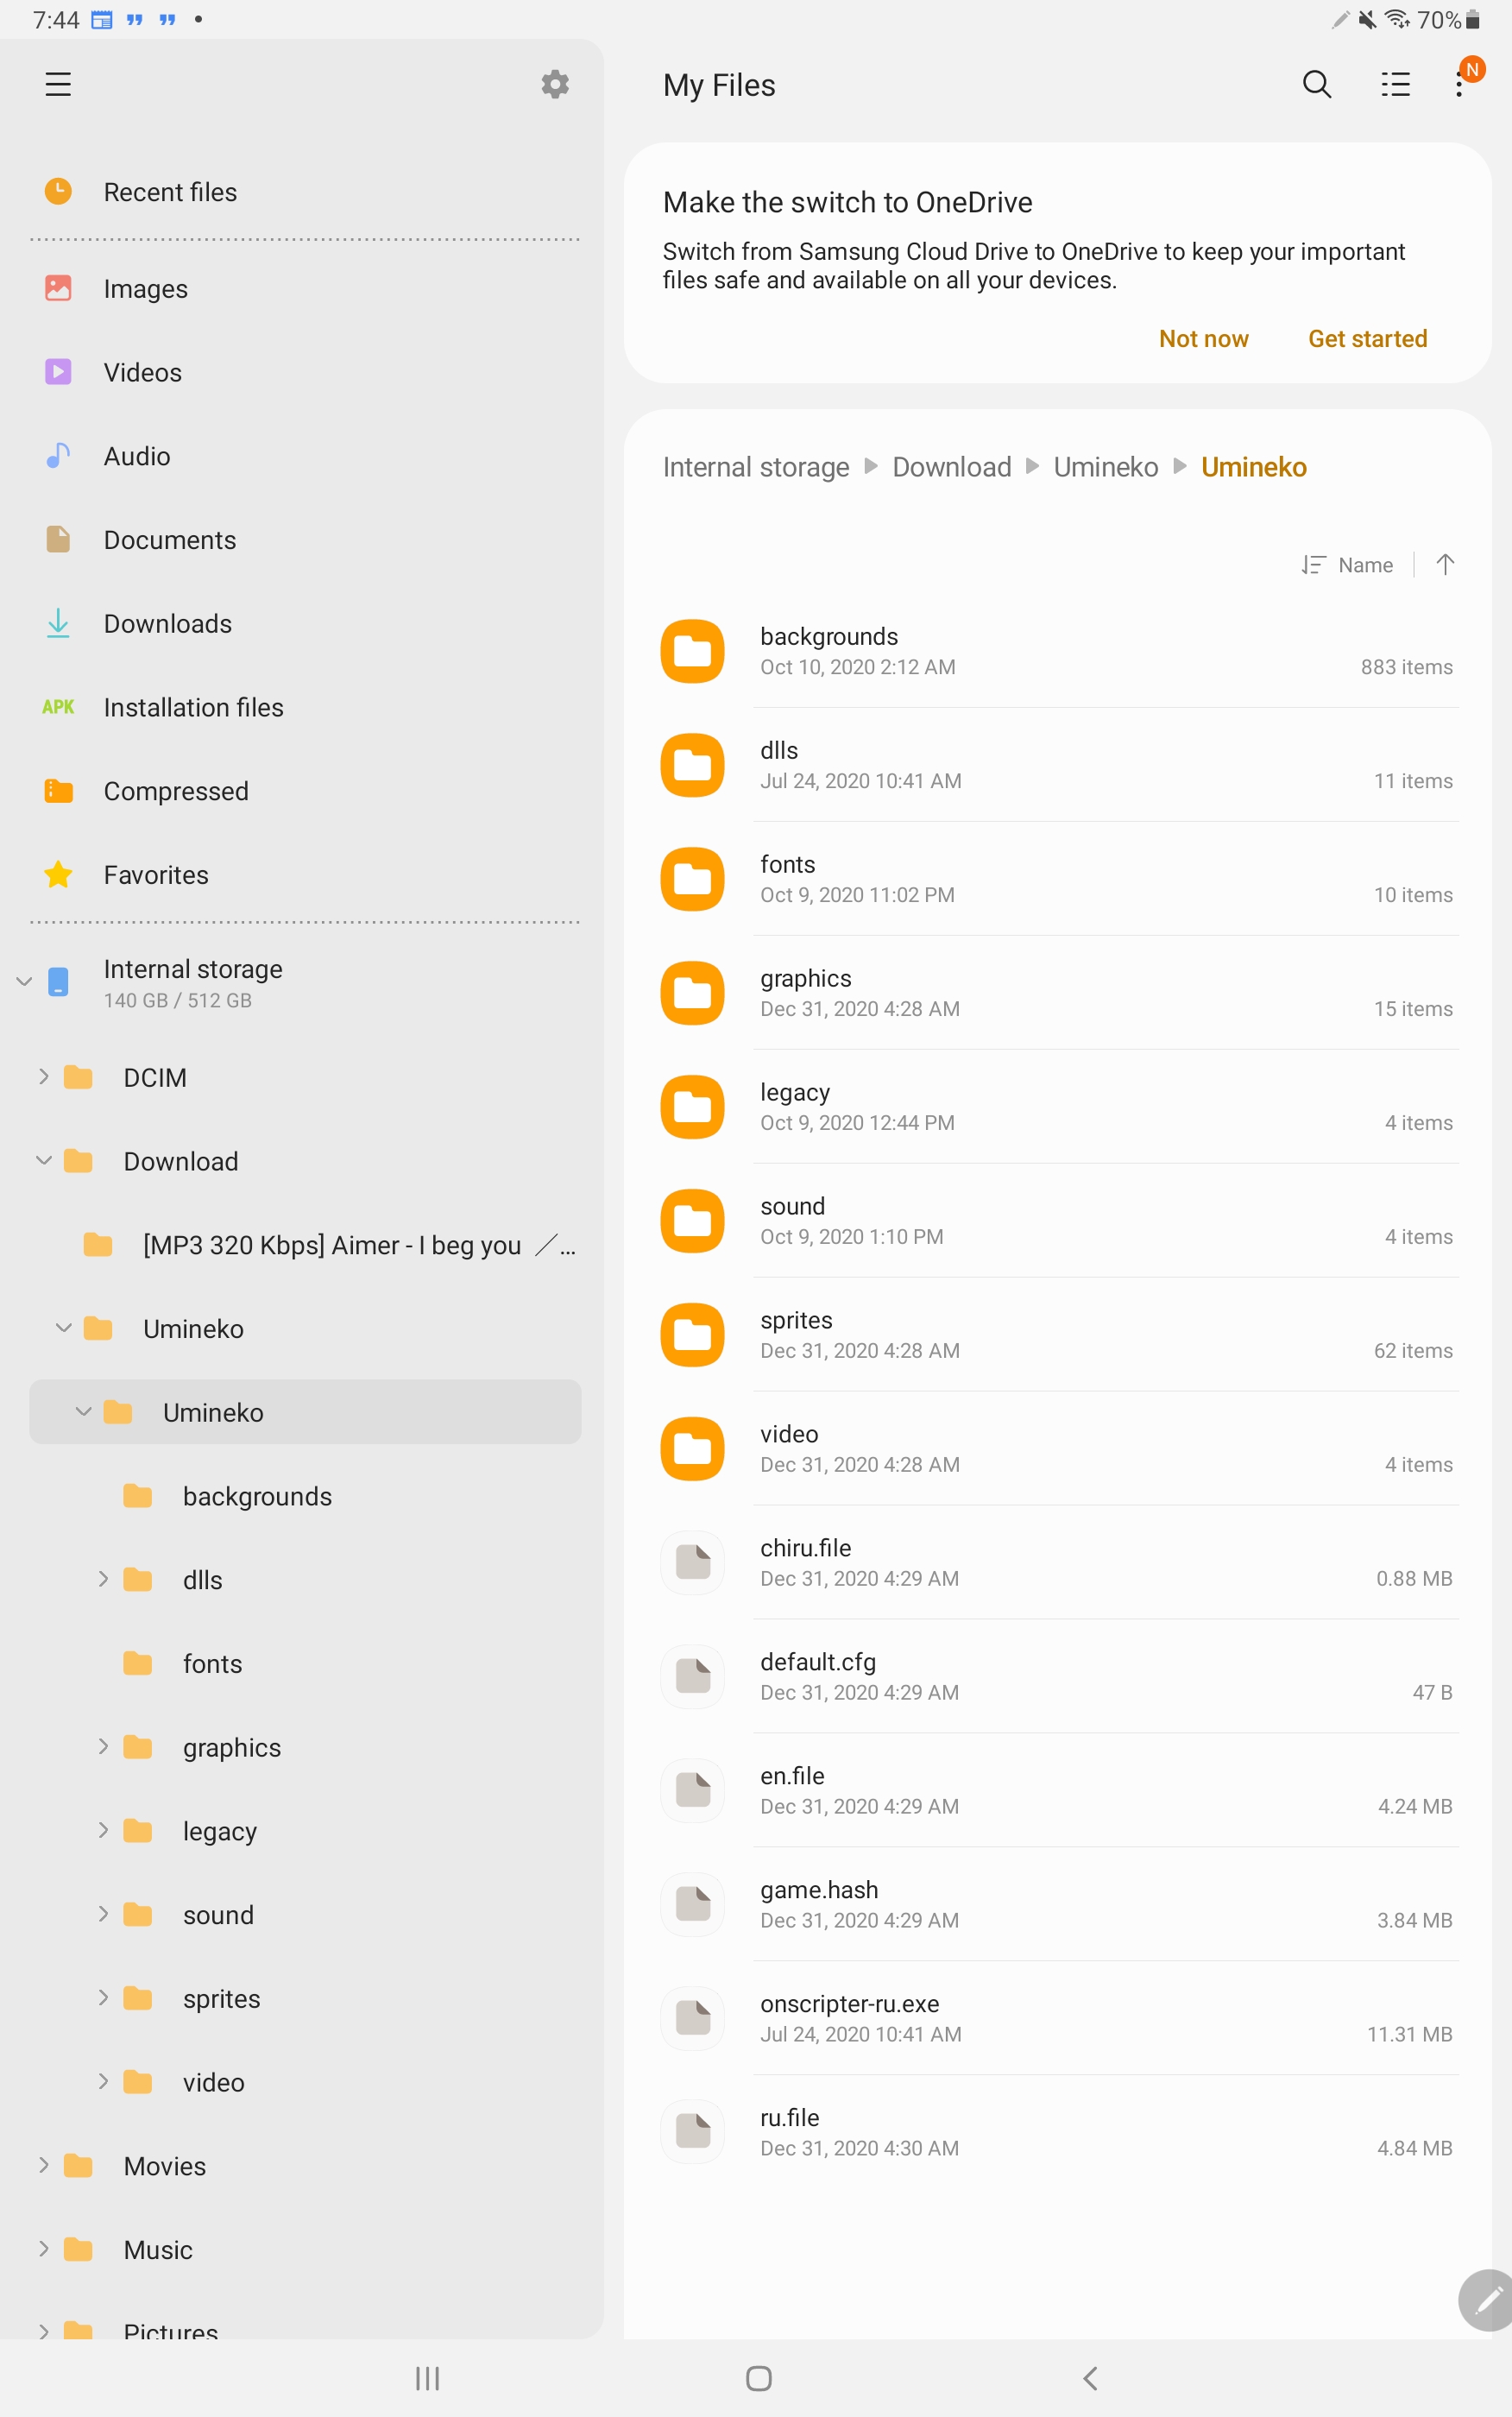Collapse the selected Umineko subfolder chevron

click(x=83, y=1412)
